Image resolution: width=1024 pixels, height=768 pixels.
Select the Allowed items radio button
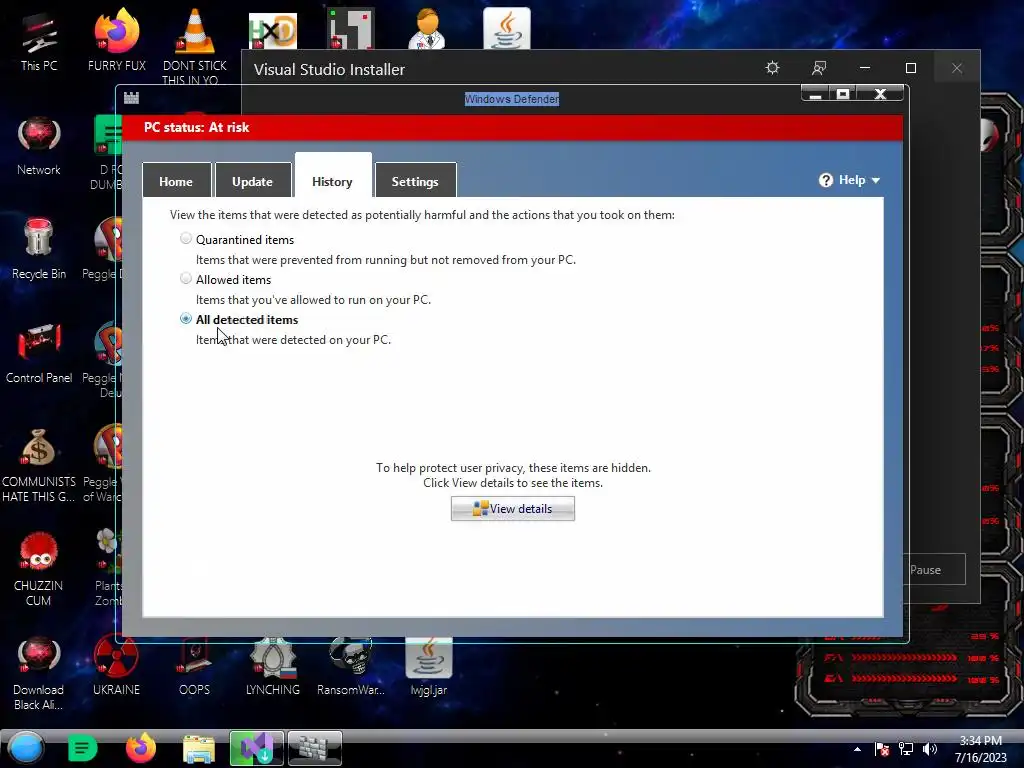click(x=186, y=279)
